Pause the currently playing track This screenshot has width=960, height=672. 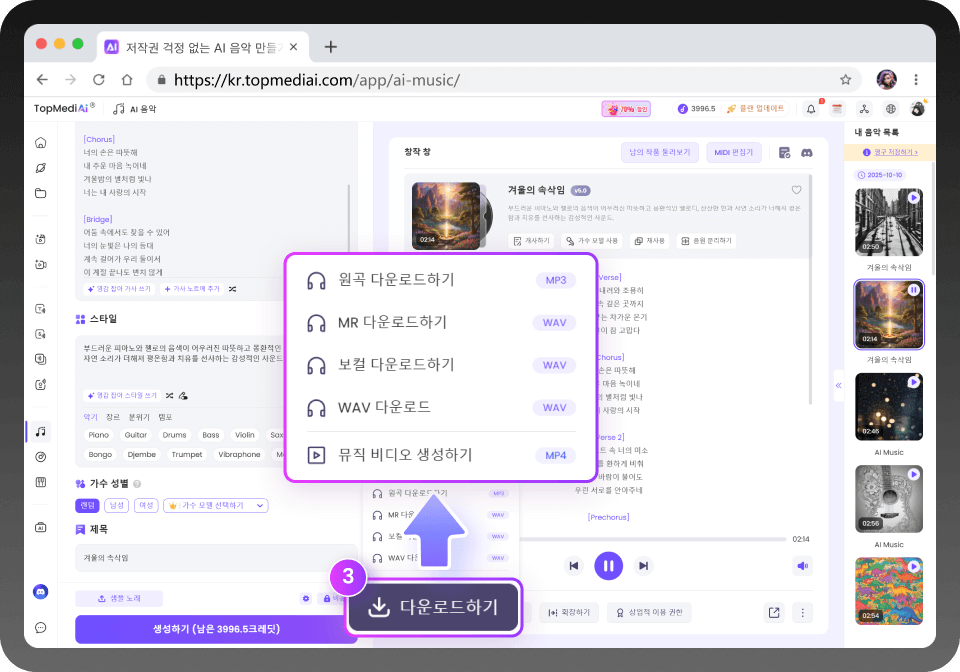pos(609,565)
